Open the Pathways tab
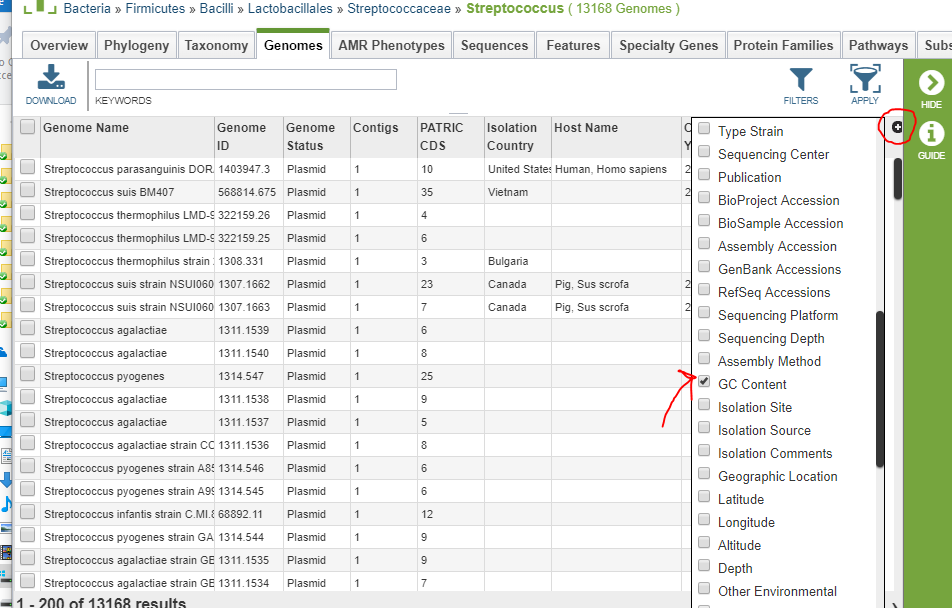This screenshot has height=608, width=952. (x=879, y=46)
